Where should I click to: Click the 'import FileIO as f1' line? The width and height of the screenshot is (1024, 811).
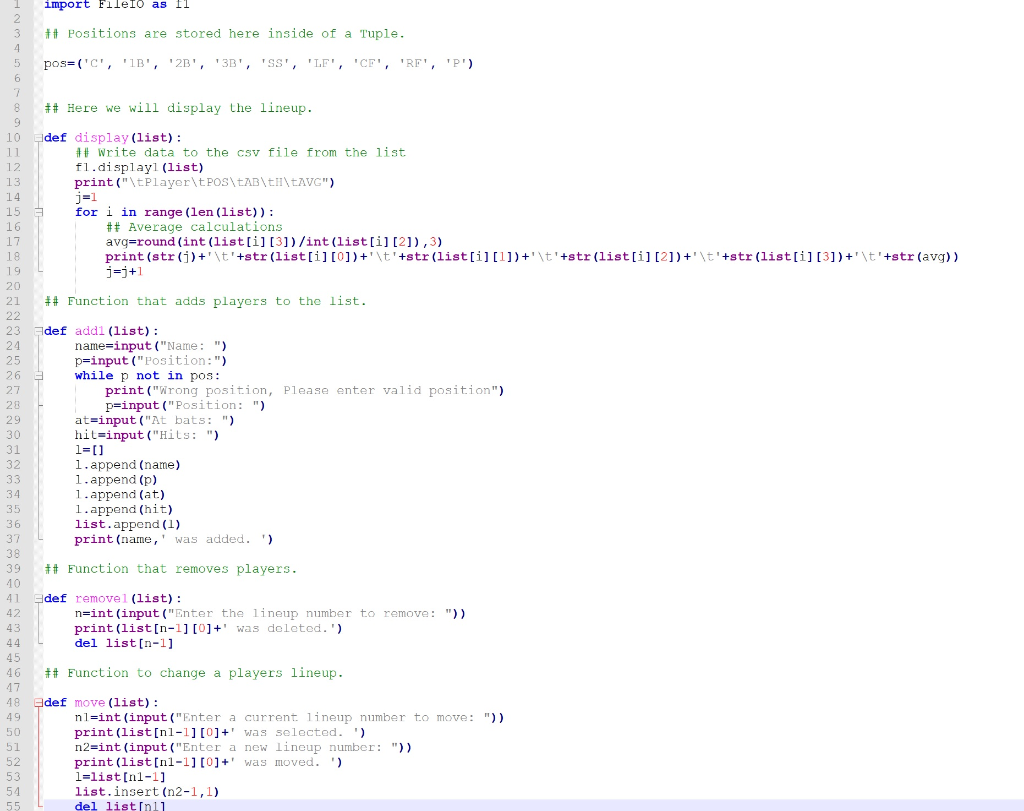pos(117,5)
